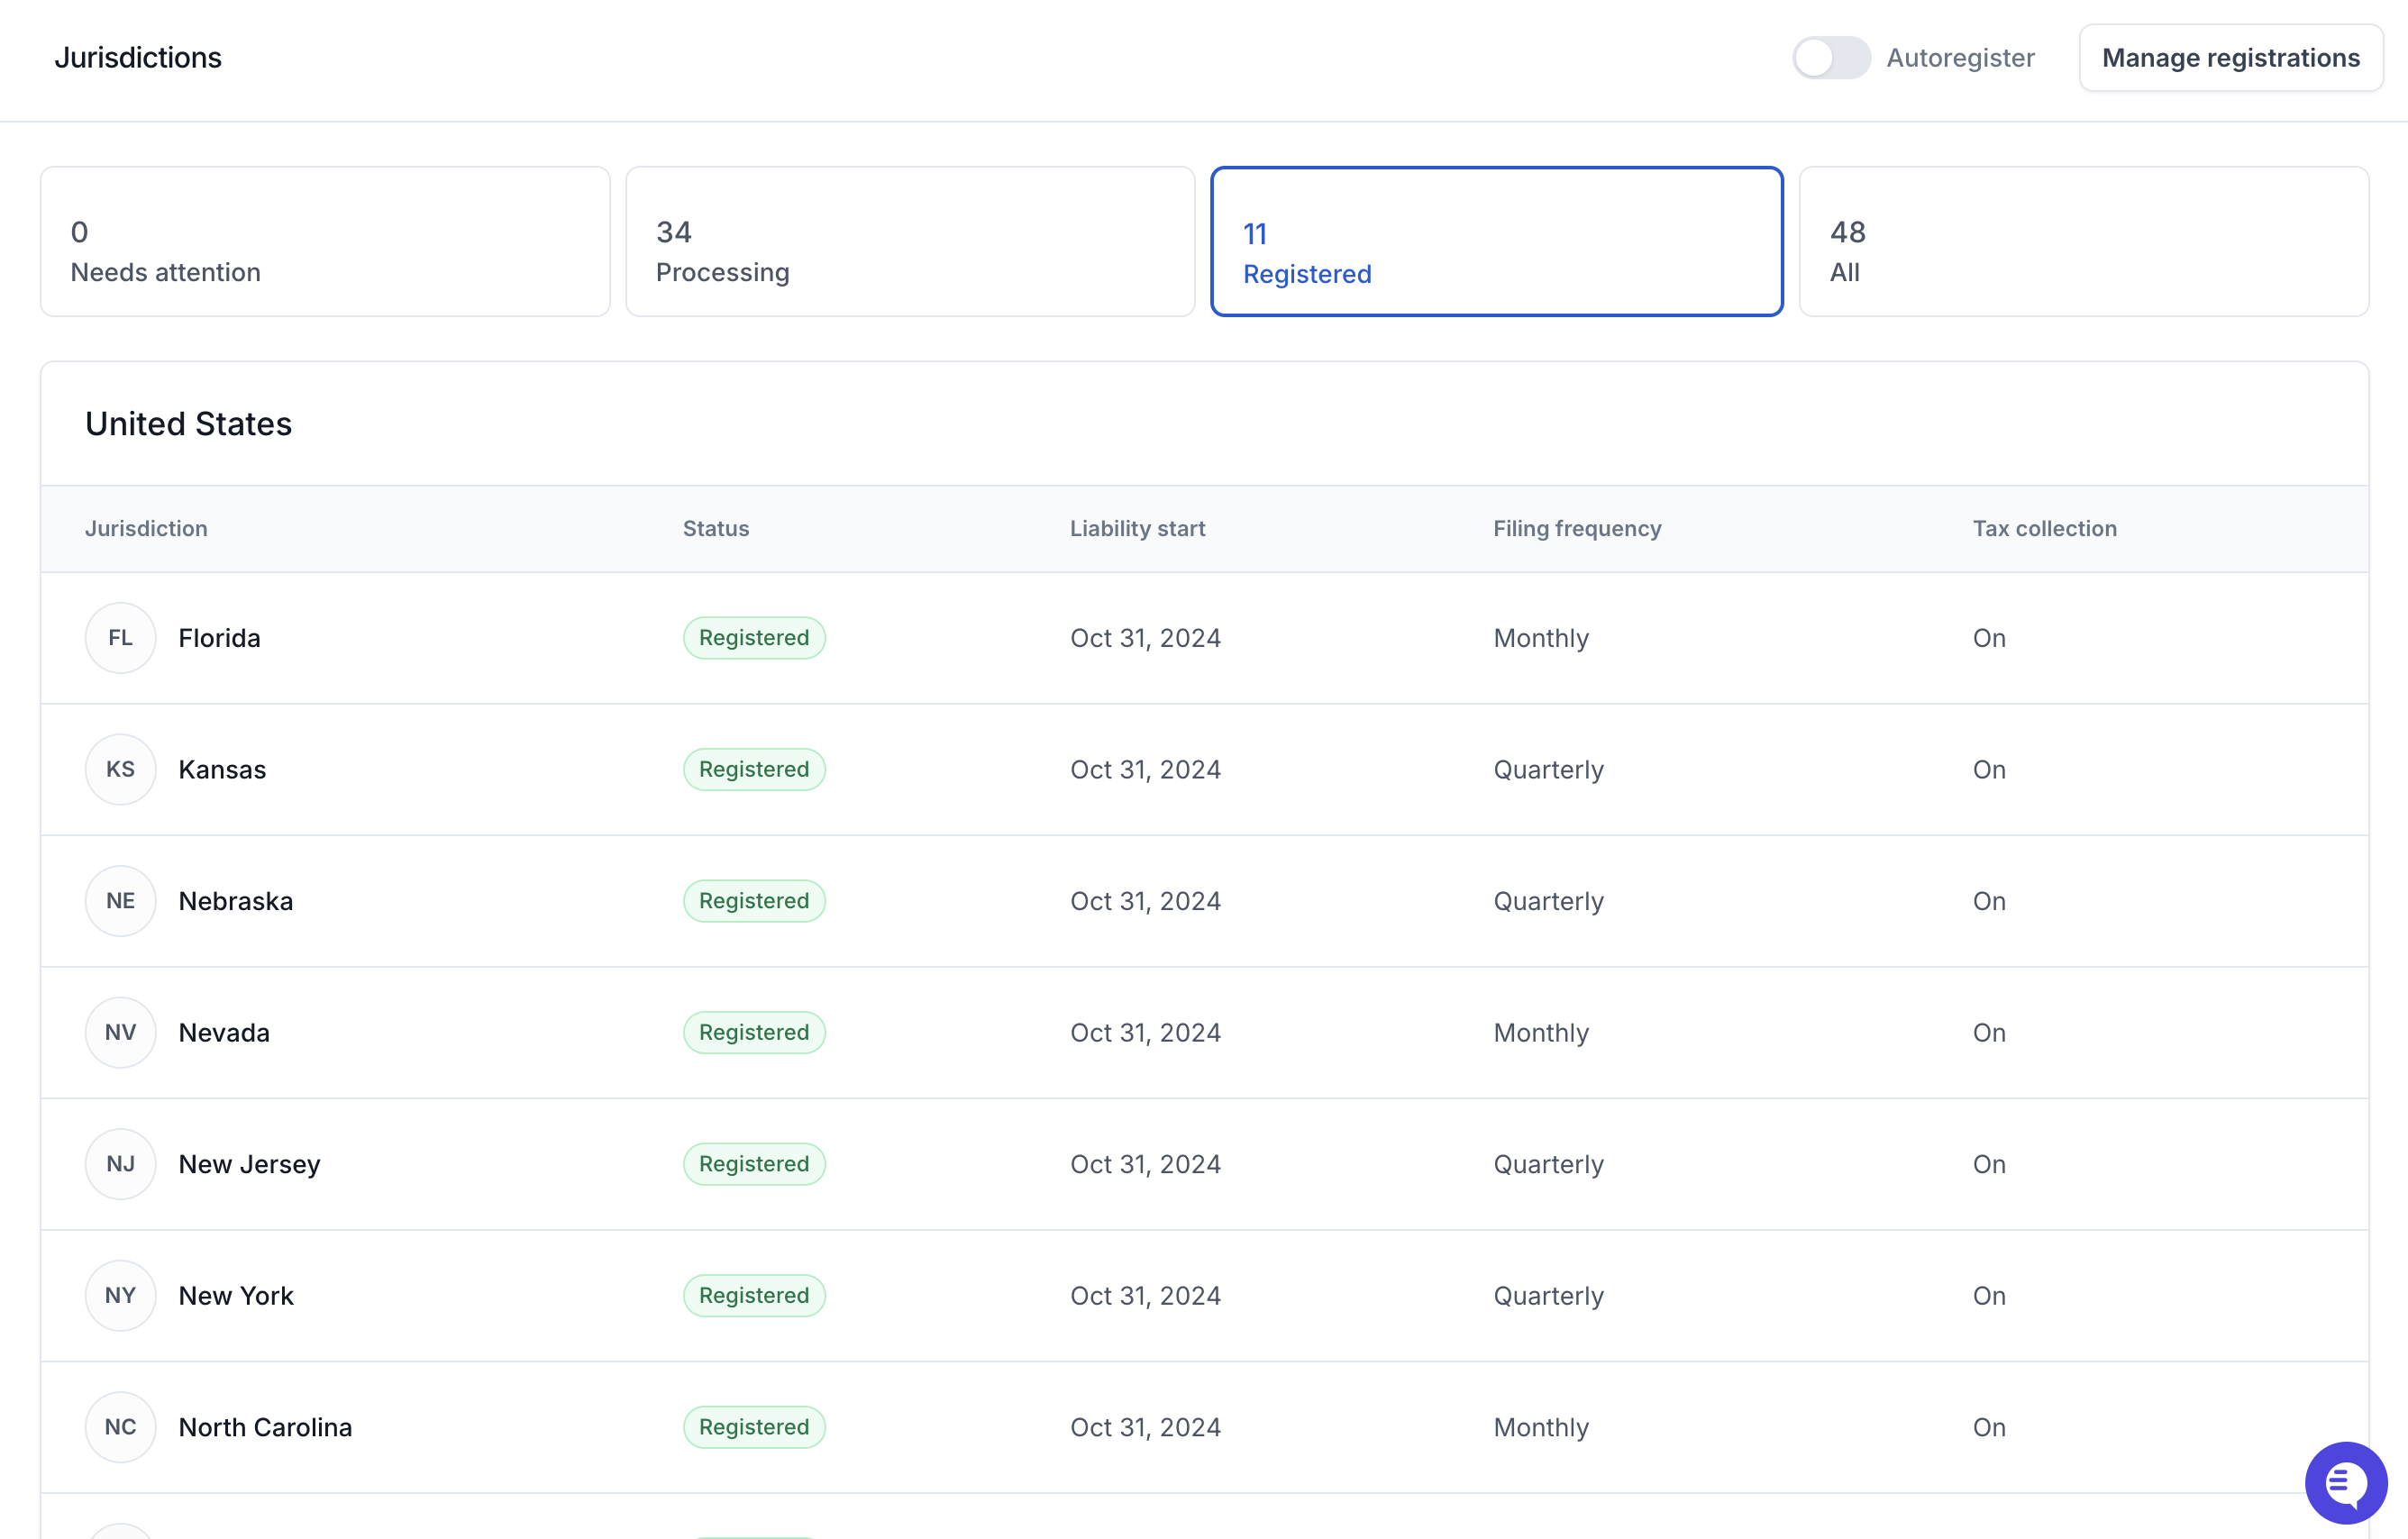Click Kansas's Registered status badge
2408x1539 pixels.
(754, 769)
